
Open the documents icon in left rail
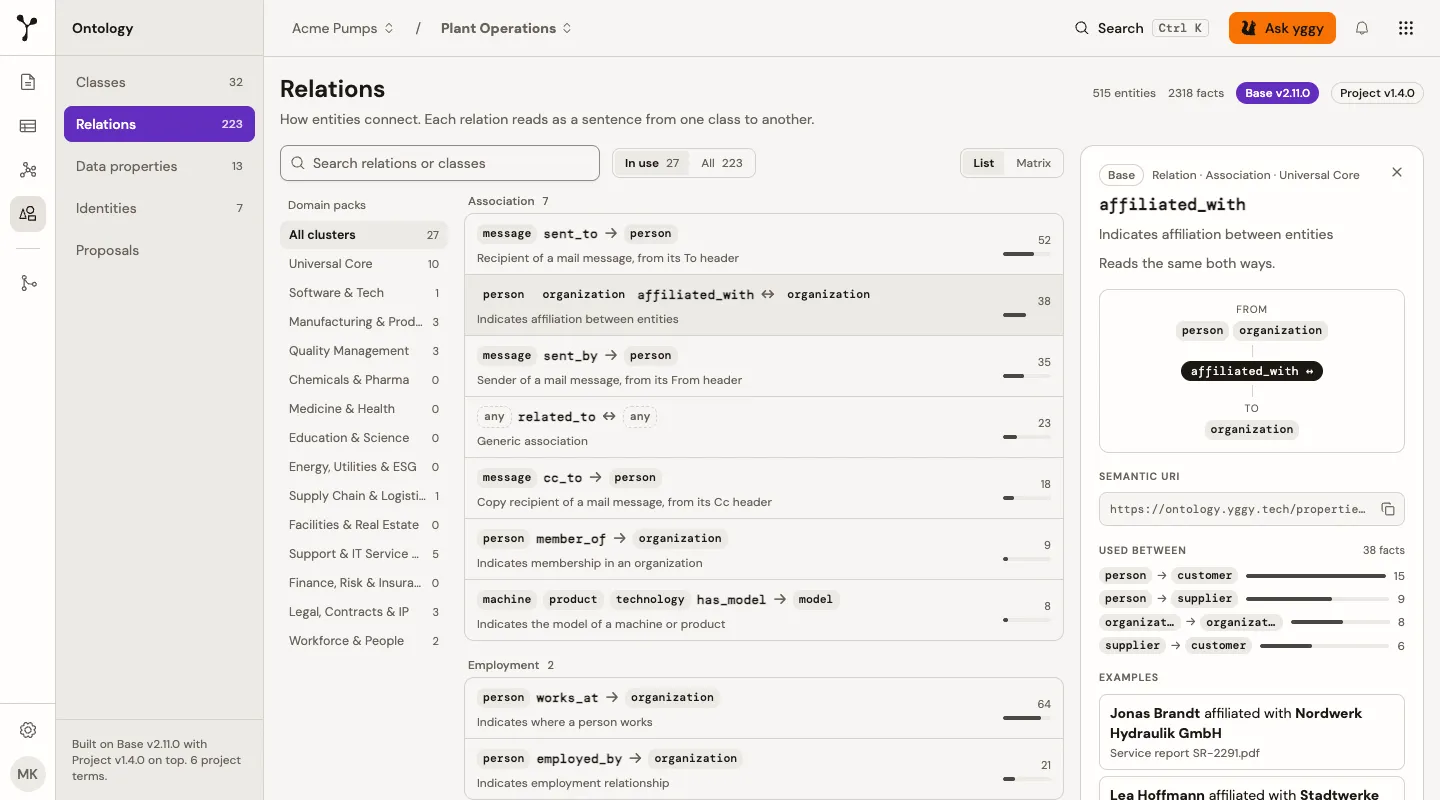28,82
